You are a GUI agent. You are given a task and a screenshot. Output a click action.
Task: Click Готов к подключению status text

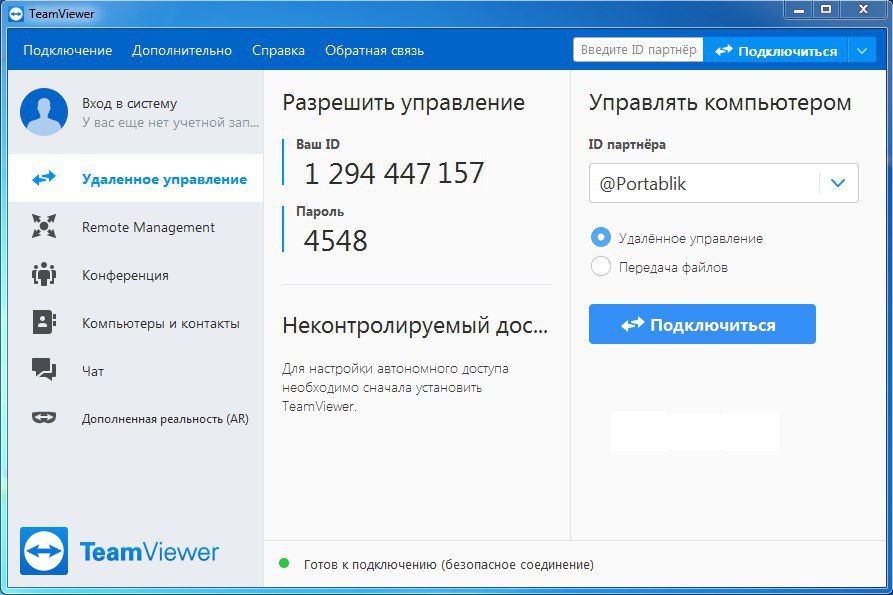[449, 565]
